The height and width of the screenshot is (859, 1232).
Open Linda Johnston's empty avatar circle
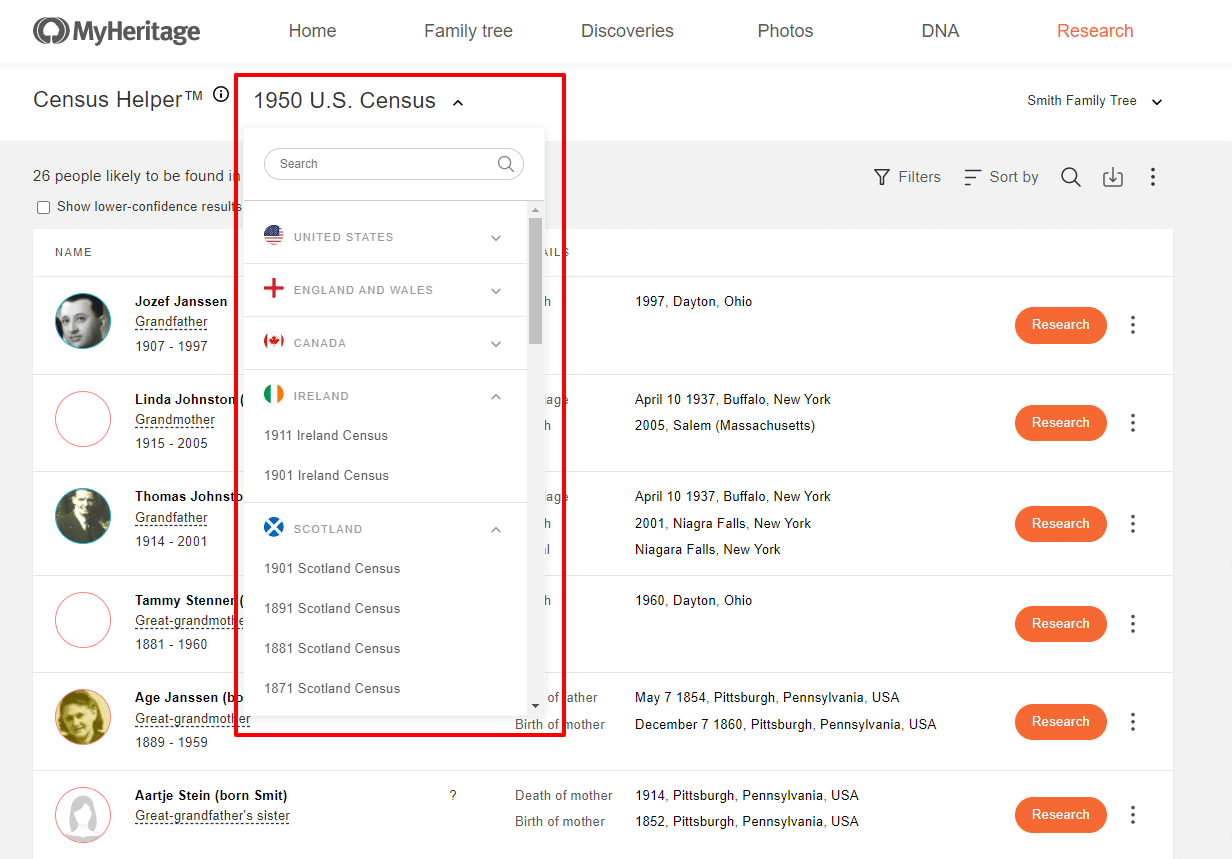pos(83,419)
